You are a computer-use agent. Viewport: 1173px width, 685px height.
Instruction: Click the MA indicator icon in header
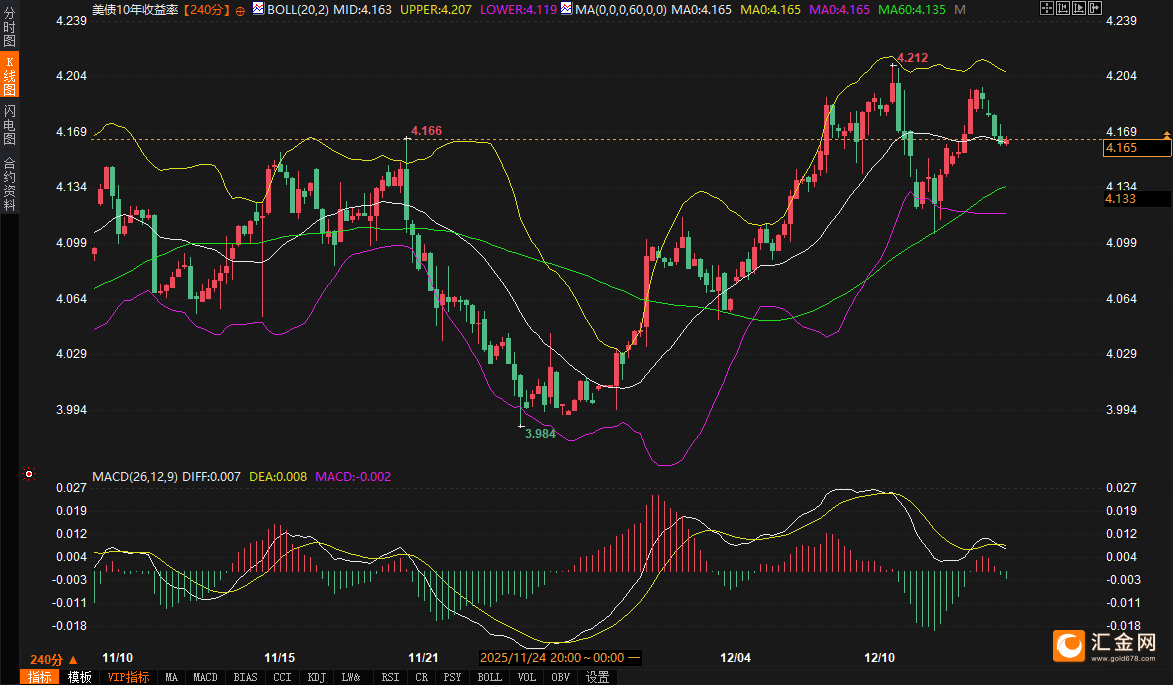(567, 9)
